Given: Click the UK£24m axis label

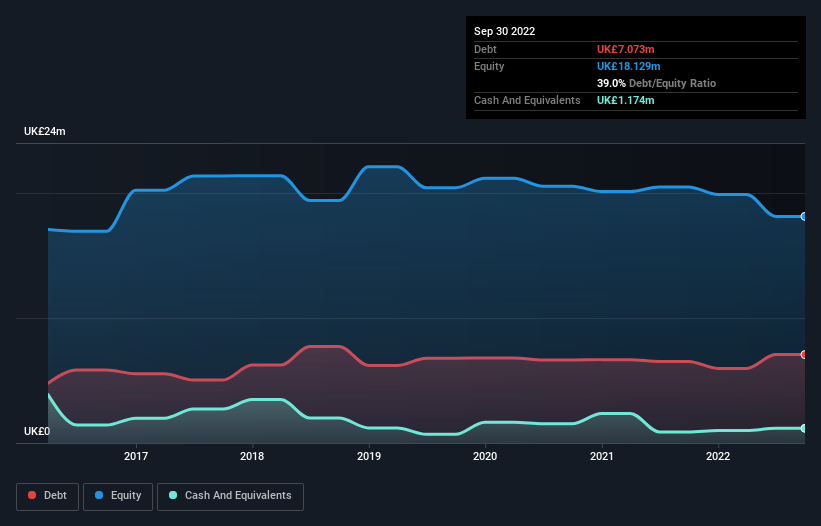Looking at the screenshot, I should click(45, 131).
